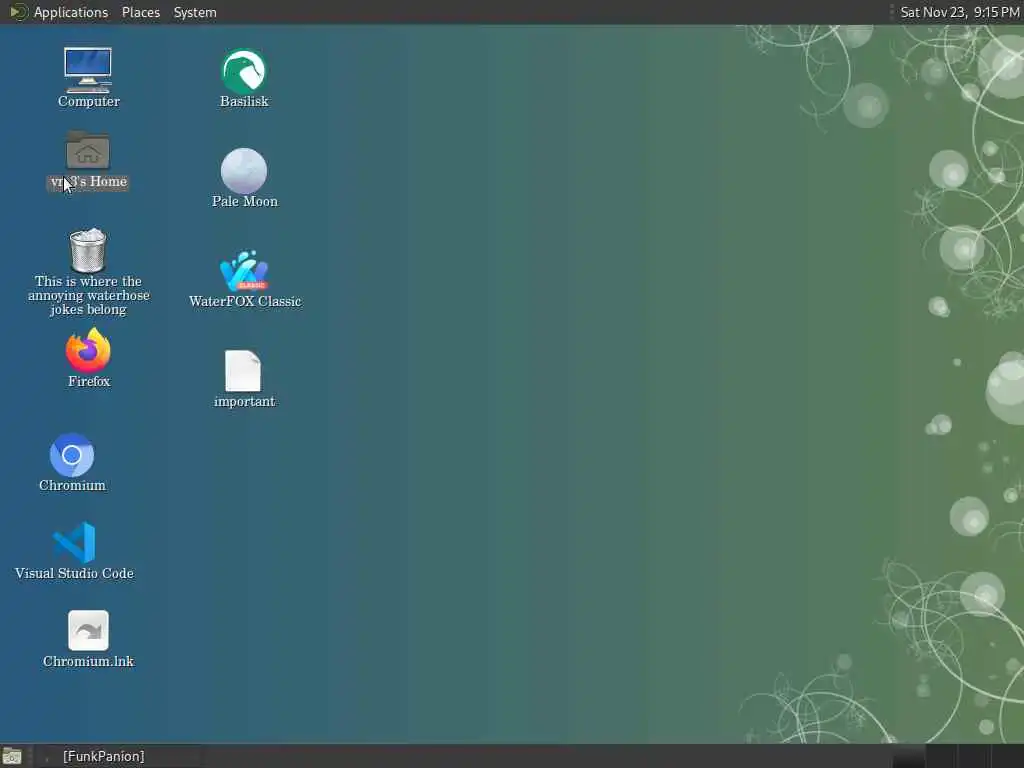Select the trash can icon
This screenshot has width=1024, height=768.
coord(88,250)
